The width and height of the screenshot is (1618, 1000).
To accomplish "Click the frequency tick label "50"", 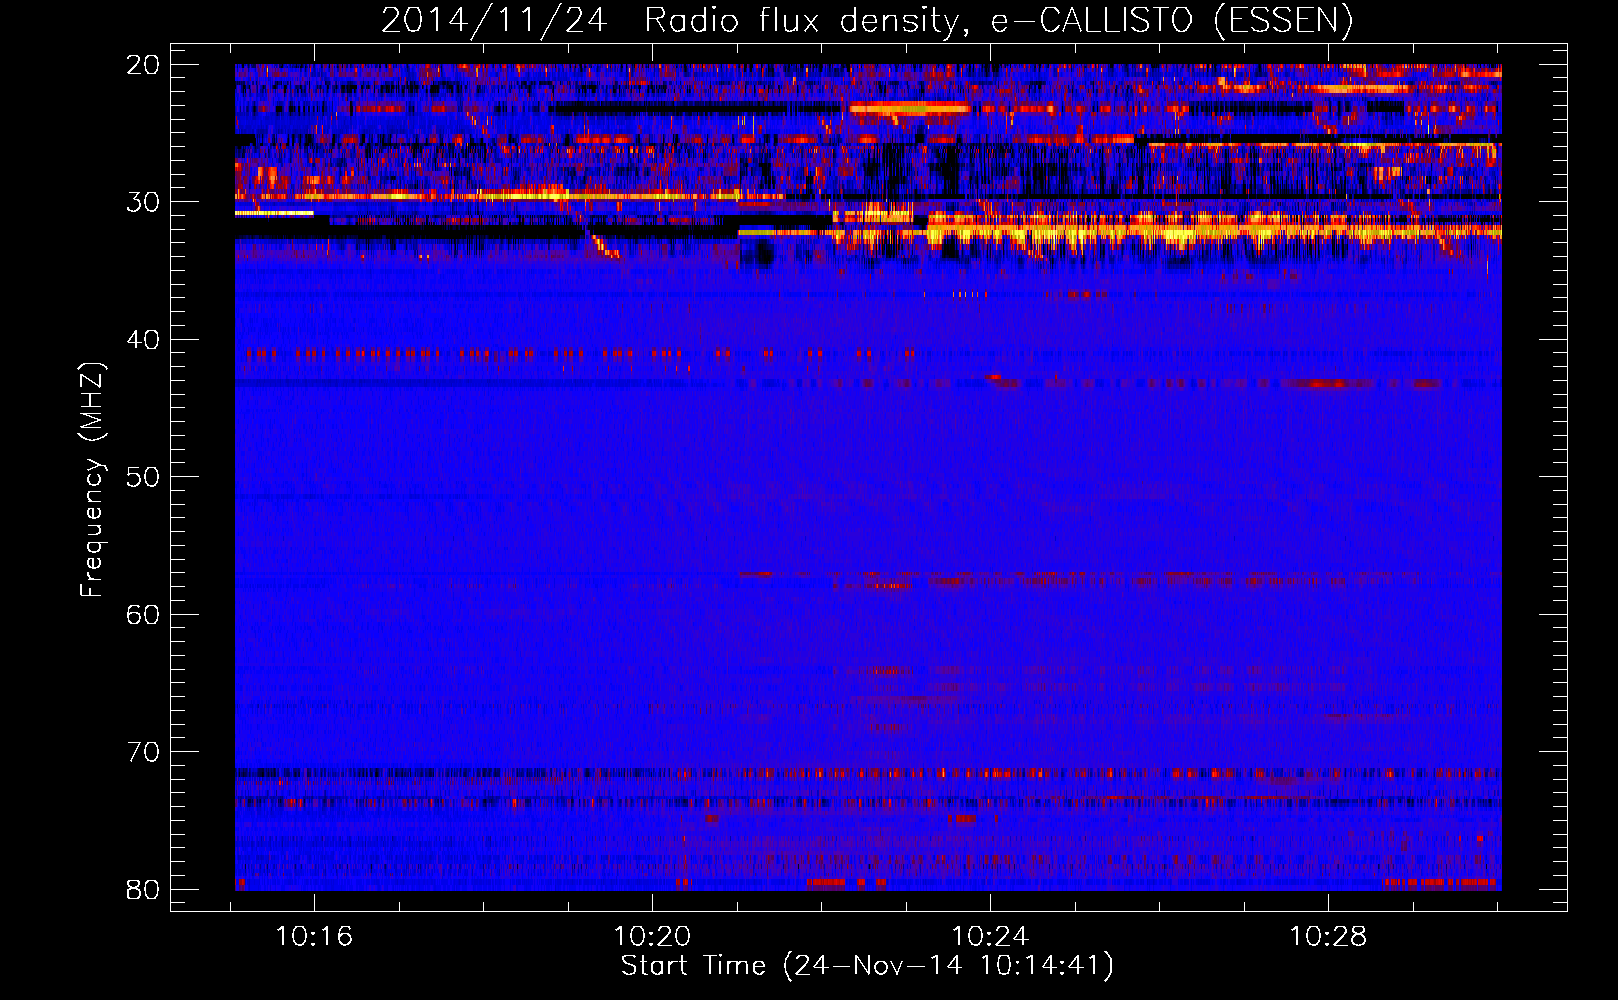I will [143, 477].
